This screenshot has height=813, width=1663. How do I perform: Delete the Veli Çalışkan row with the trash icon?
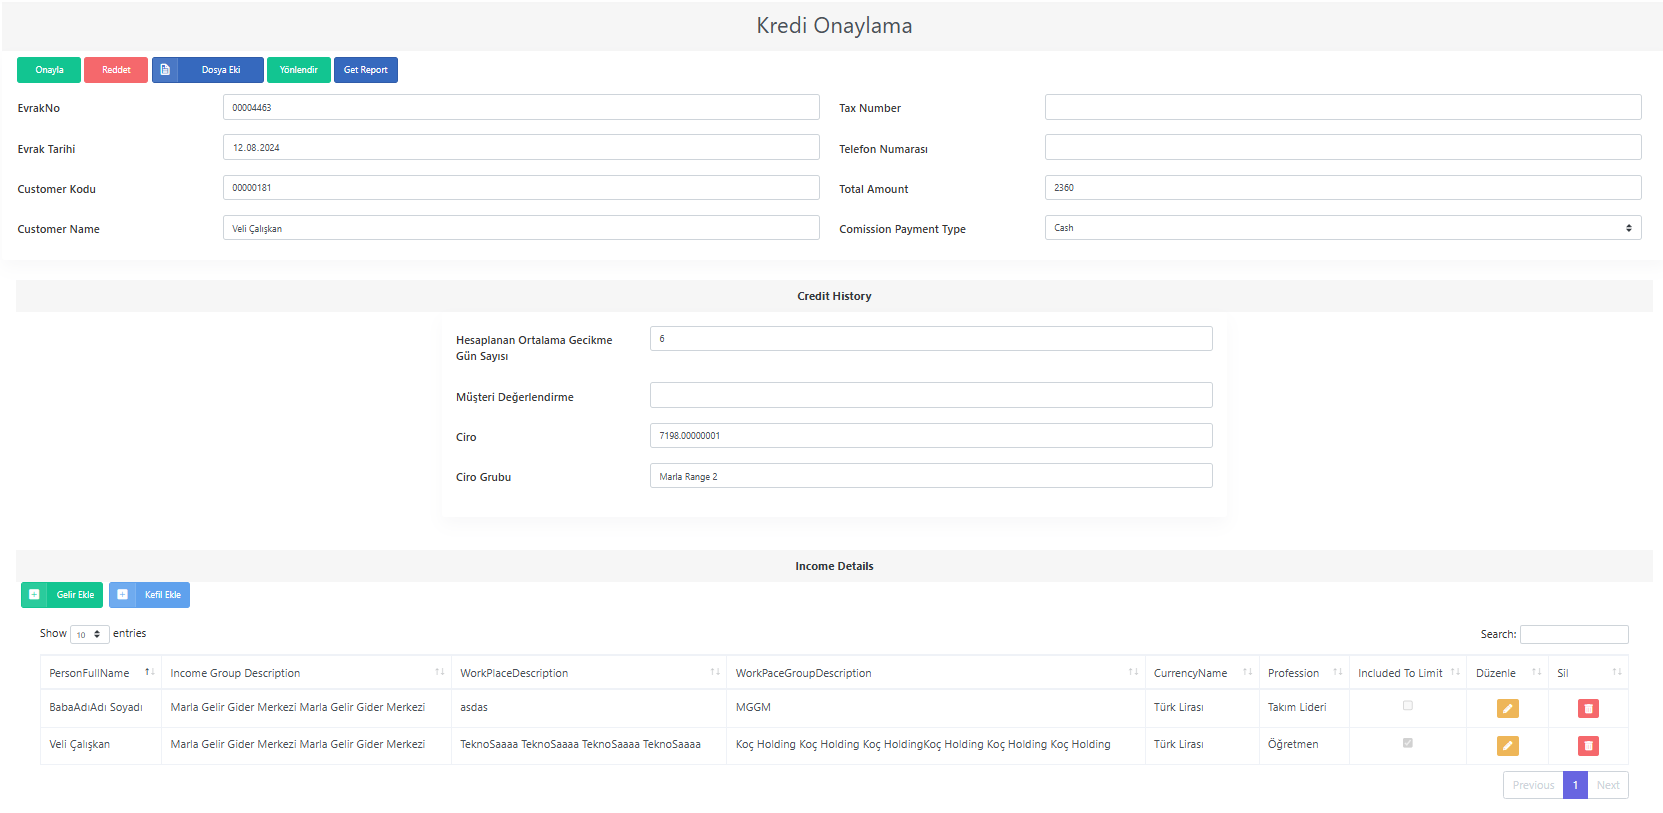pos(1588,745)
